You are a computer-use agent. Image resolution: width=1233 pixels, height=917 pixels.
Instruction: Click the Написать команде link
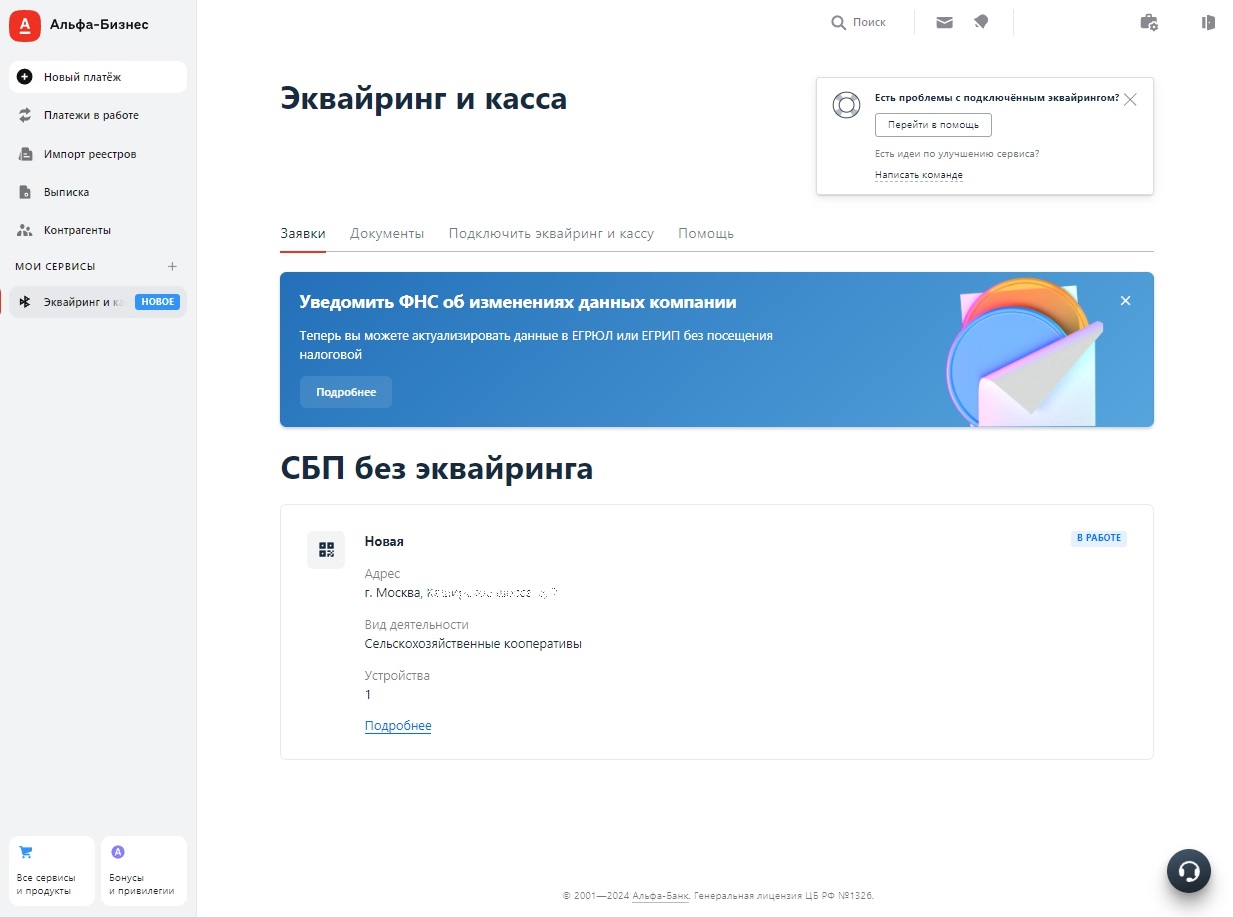(919, 175)
